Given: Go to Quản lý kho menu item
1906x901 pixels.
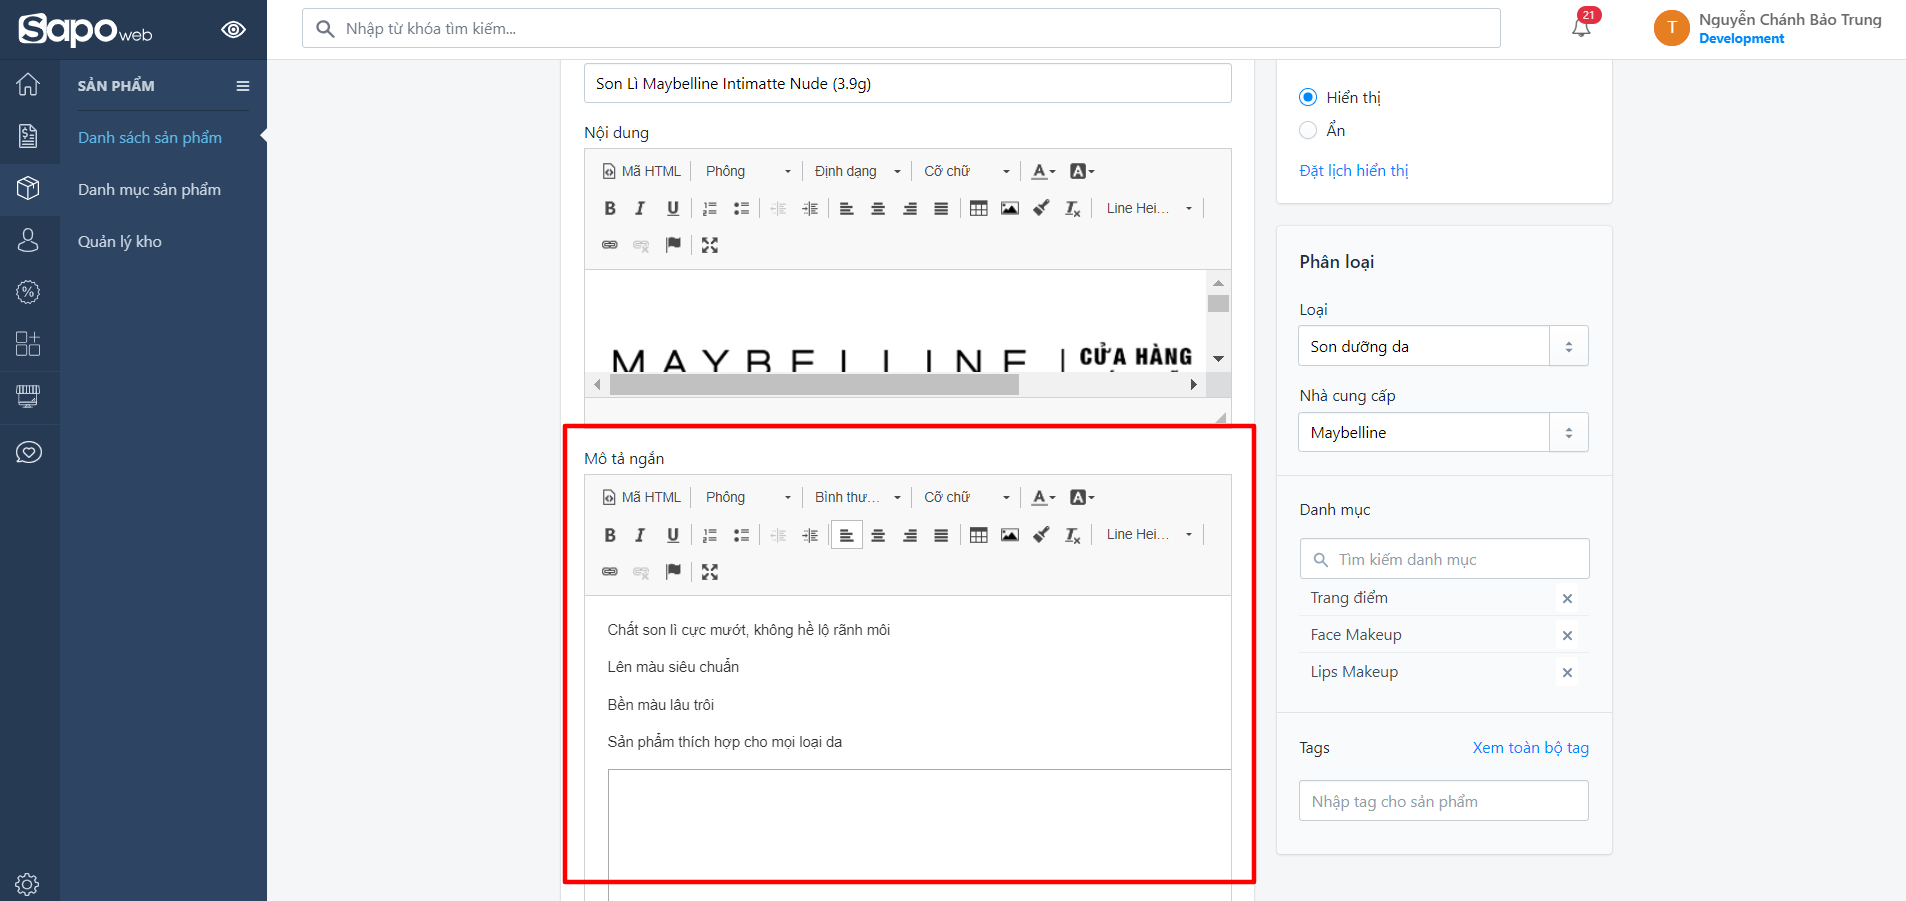Looking at the screenshot, I should (x=120, y=241).
